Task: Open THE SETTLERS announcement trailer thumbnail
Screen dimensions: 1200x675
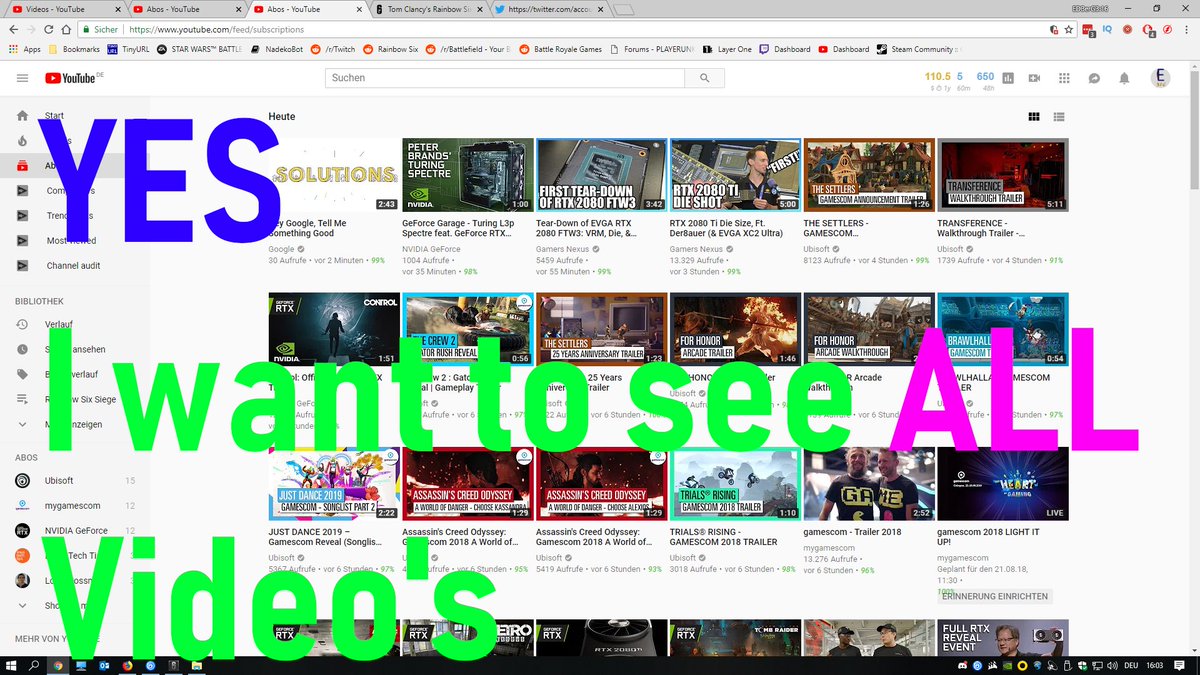Action: [869, 175]
